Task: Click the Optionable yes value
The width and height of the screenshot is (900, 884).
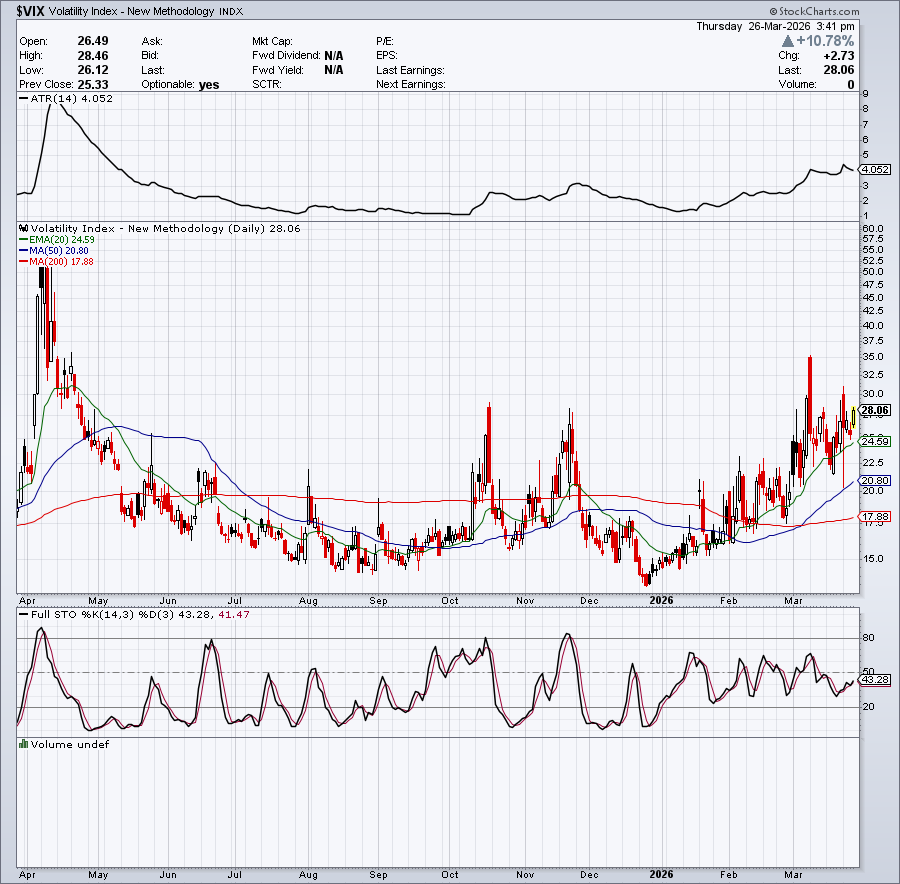Action: (209, 85)
